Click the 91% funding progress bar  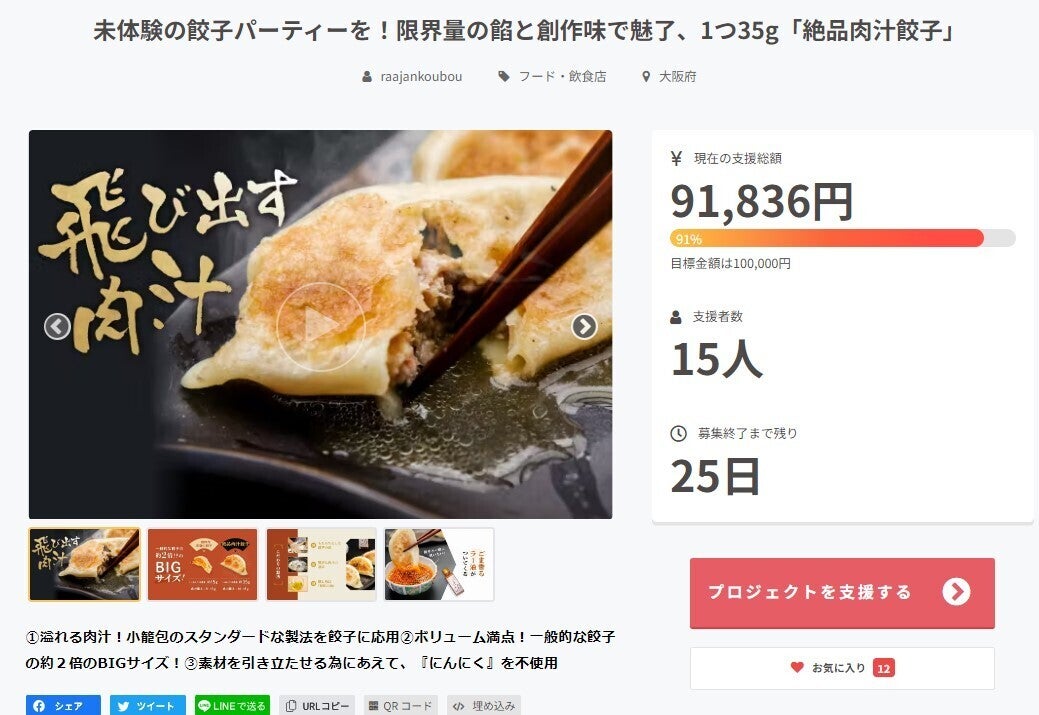coord(842,238)
